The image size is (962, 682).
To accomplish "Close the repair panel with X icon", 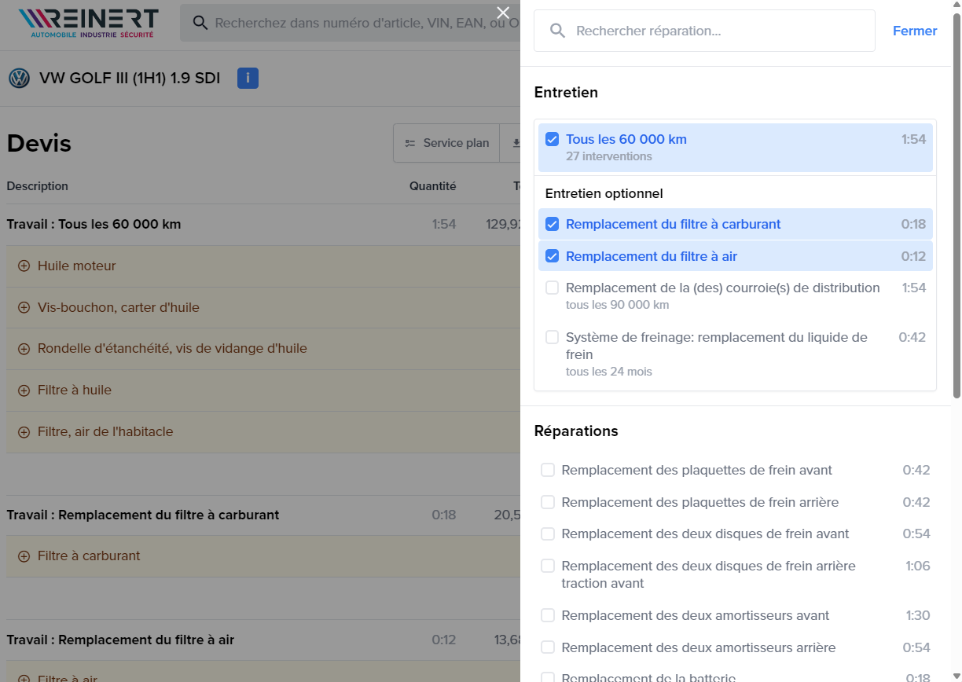I will click(503, 13).
